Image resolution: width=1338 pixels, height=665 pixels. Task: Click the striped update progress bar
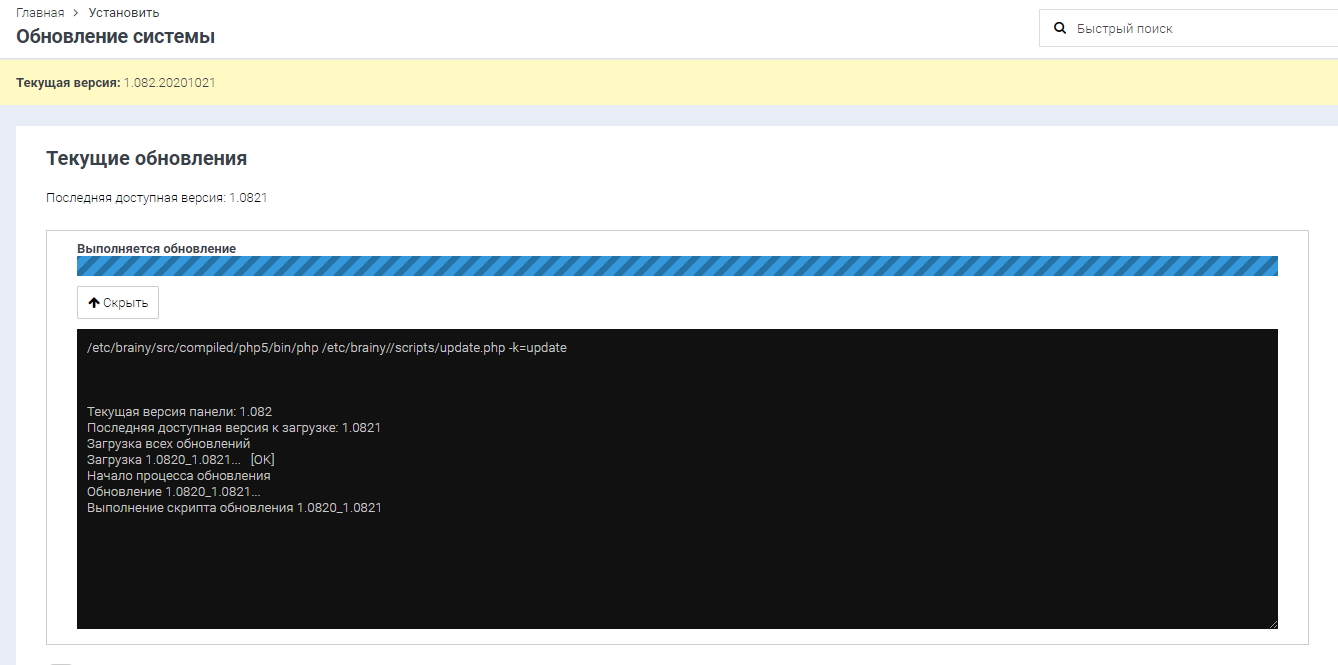coord(677,266)
